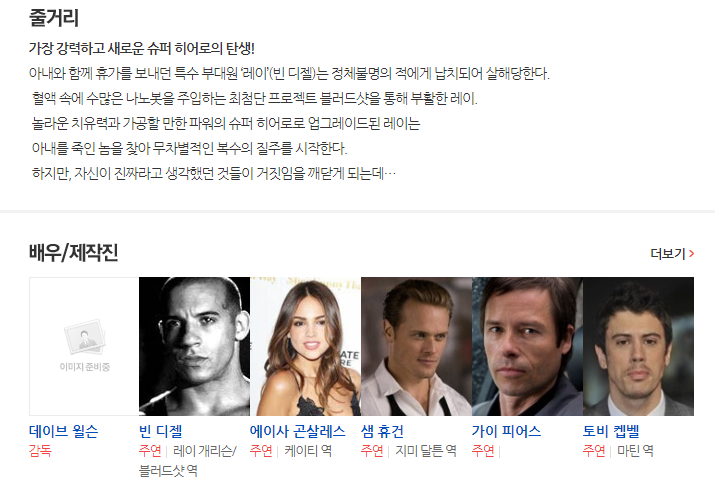Click the 이미지 준비중 placeholder image icon

coord(85,337)
